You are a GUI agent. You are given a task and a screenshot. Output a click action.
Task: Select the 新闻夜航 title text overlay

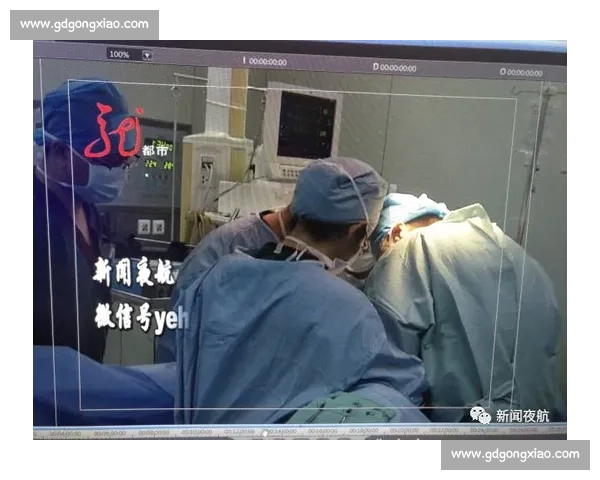[133, 271]
